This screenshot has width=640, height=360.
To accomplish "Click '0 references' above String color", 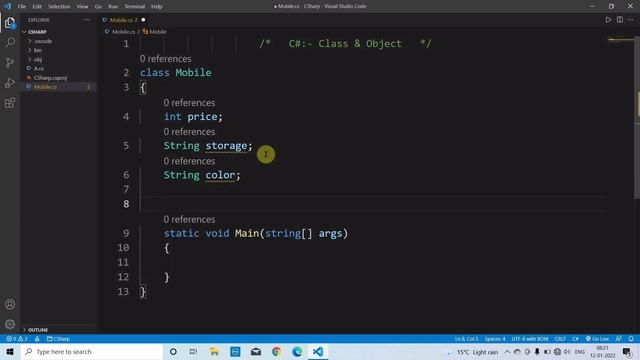I will pos(189,161).
